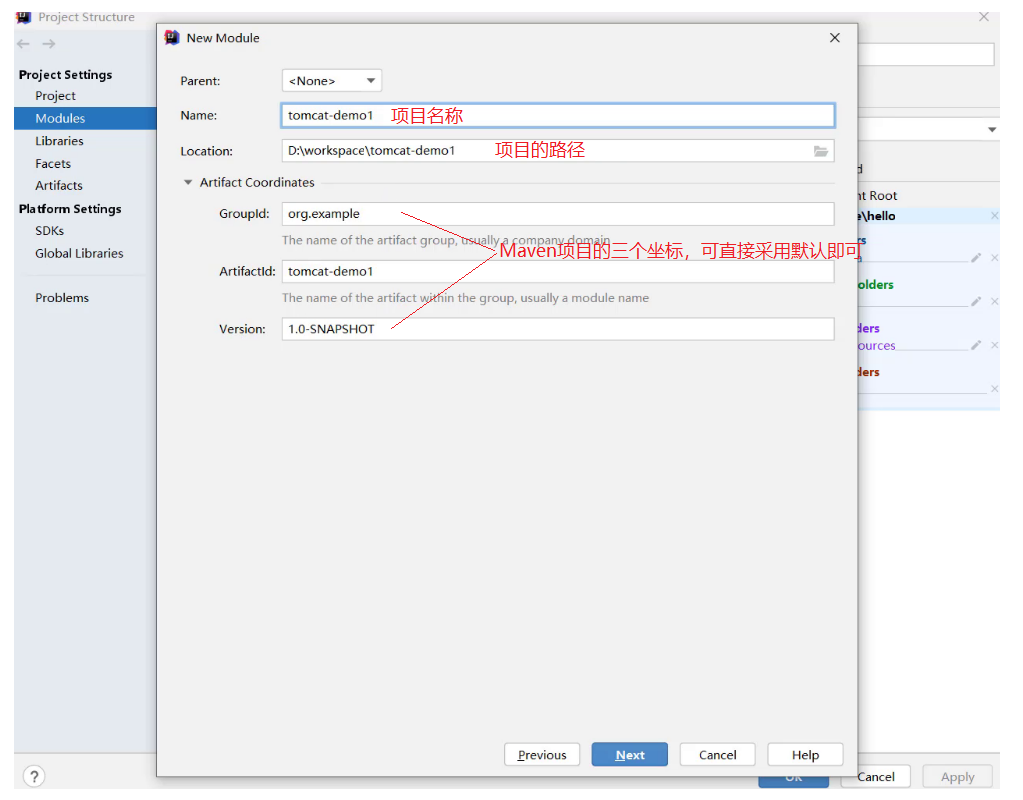Click the Next button
The width and height of the screenshot is (1023, 800).
coord(630,754)
